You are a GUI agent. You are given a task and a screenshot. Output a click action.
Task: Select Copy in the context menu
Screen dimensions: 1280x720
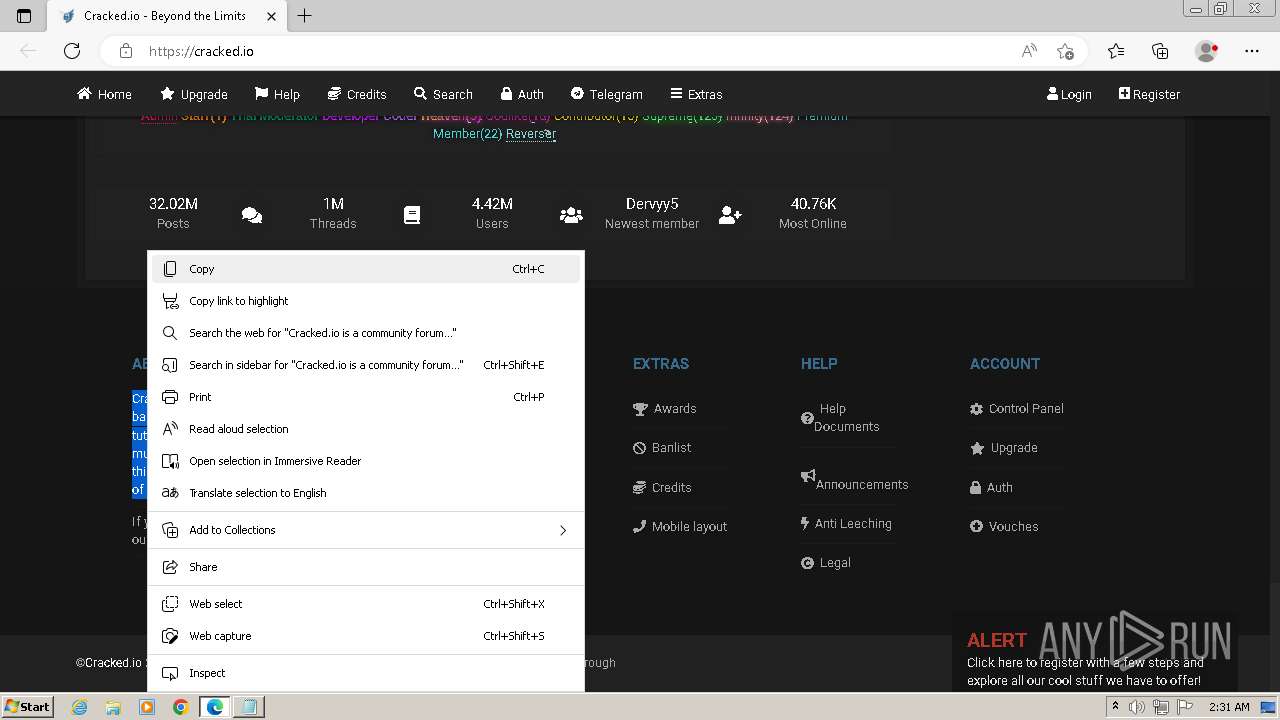tap(365, 269)
